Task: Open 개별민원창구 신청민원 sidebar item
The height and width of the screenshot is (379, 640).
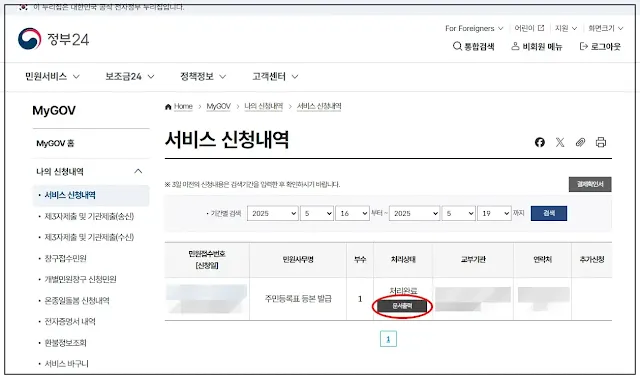Action: coord(80,279)
